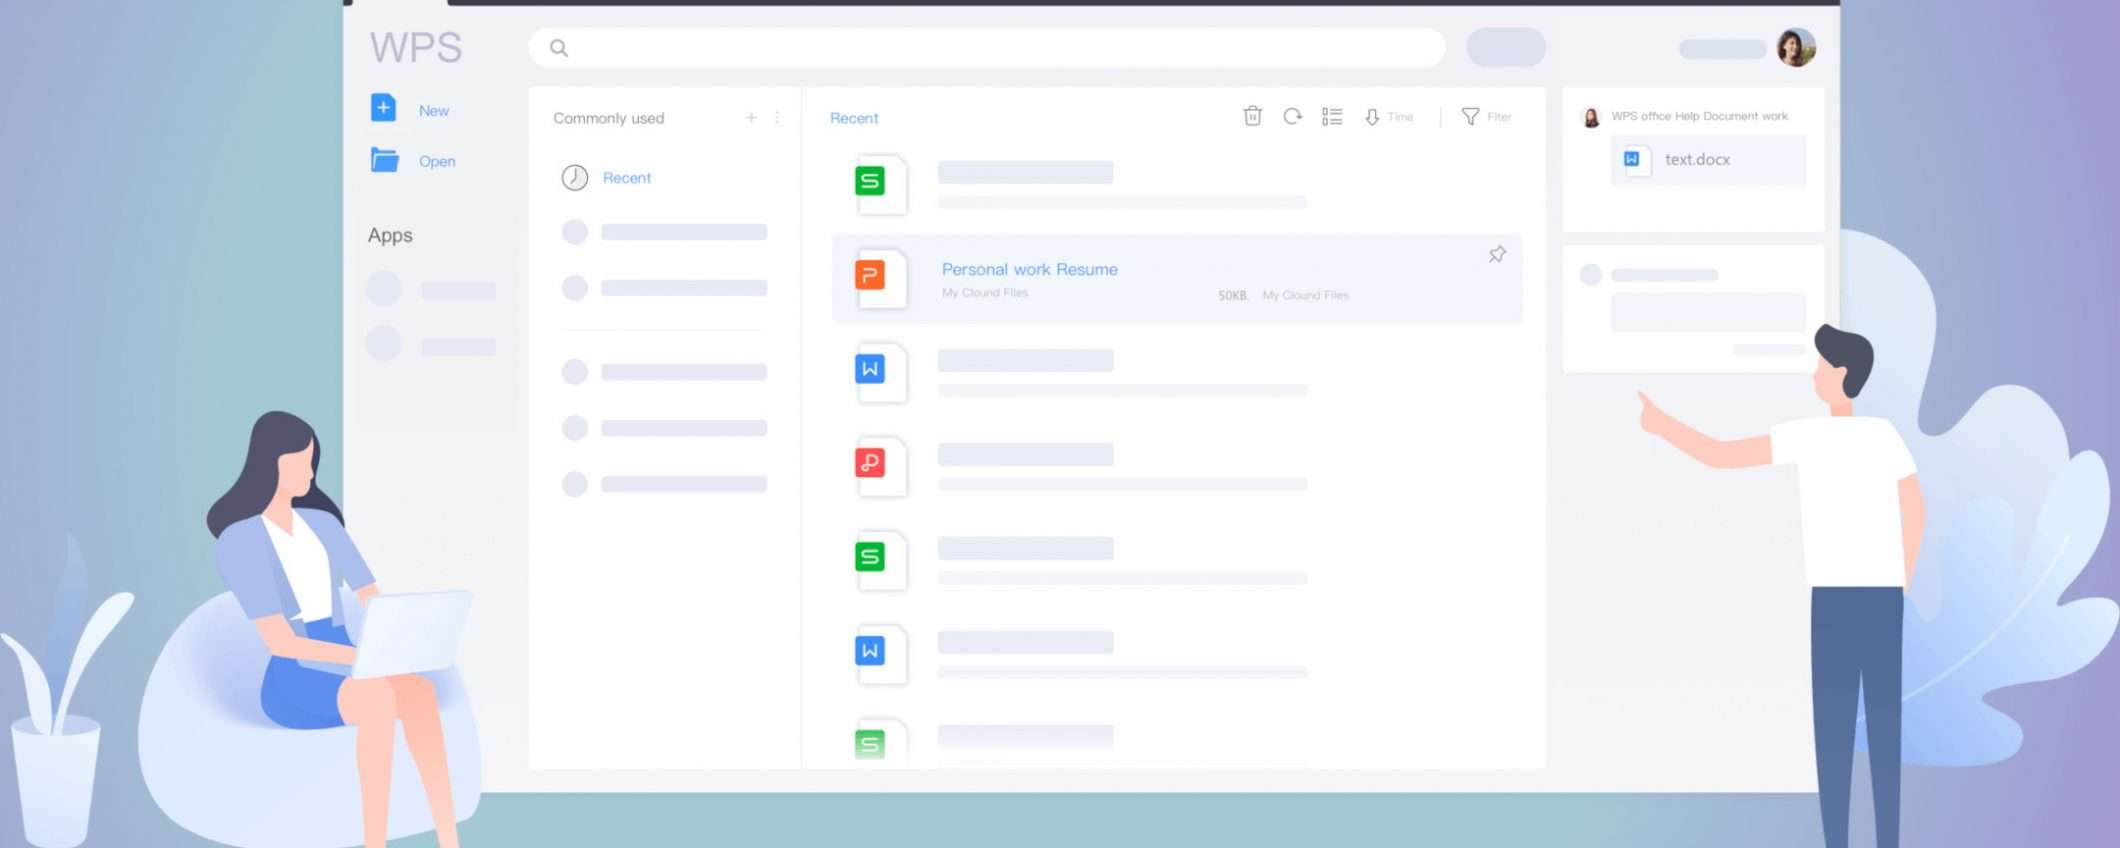
Task: Click the refresh icon in Recent toolbar
Action: (x=1292, y=116)
